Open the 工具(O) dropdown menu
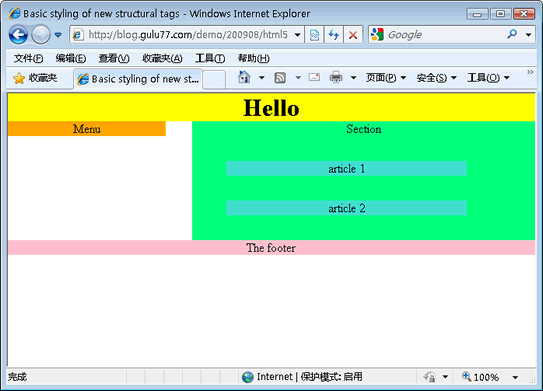Viewport: 543px width, 391px height. click(x=488, y=78)
